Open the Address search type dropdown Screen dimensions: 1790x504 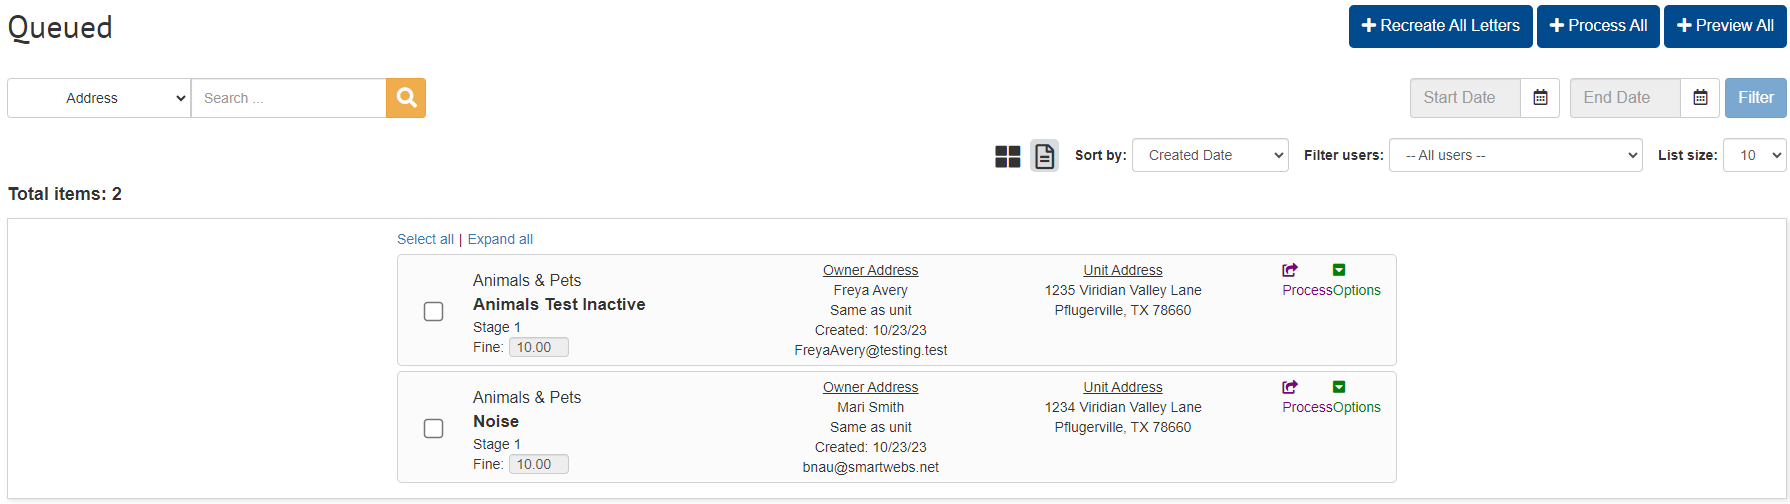[99, 98]
